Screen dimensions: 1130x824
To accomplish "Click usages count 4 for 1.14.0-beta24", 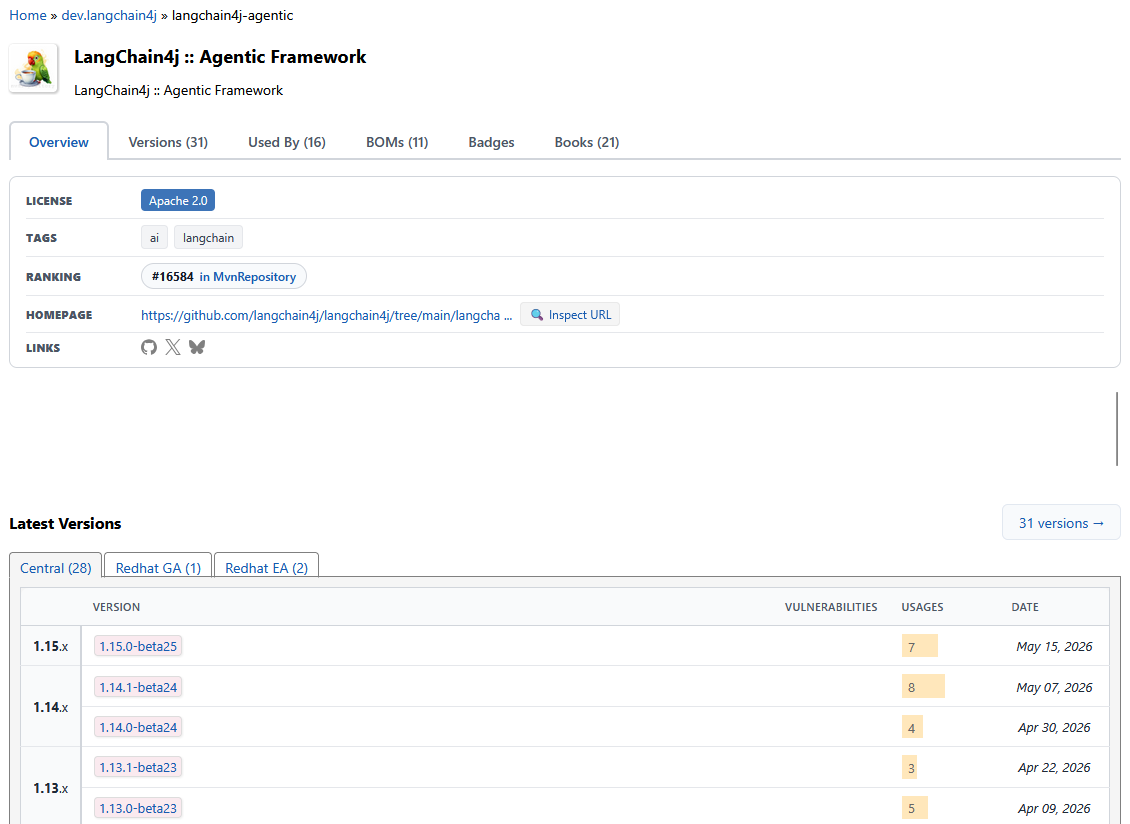I will coord(912,727).
